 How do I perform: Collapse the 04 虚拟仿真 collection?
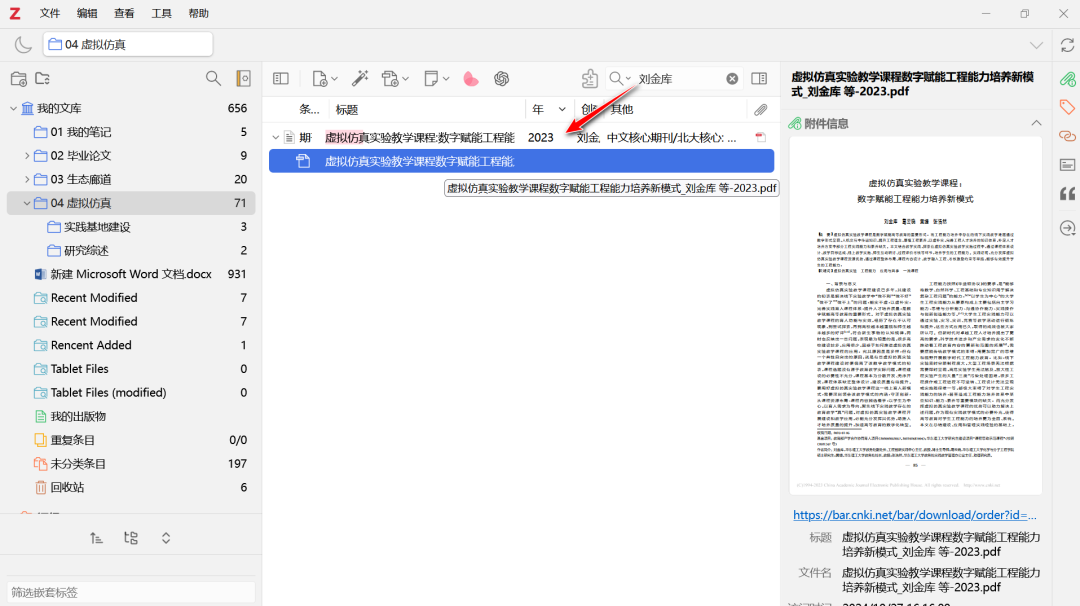[x=27, y=203]
